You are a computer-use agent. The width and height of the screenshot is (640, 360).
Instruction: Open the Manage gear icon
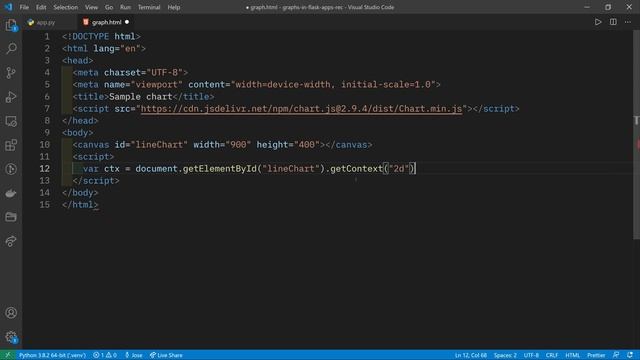(x=11, y=337)
